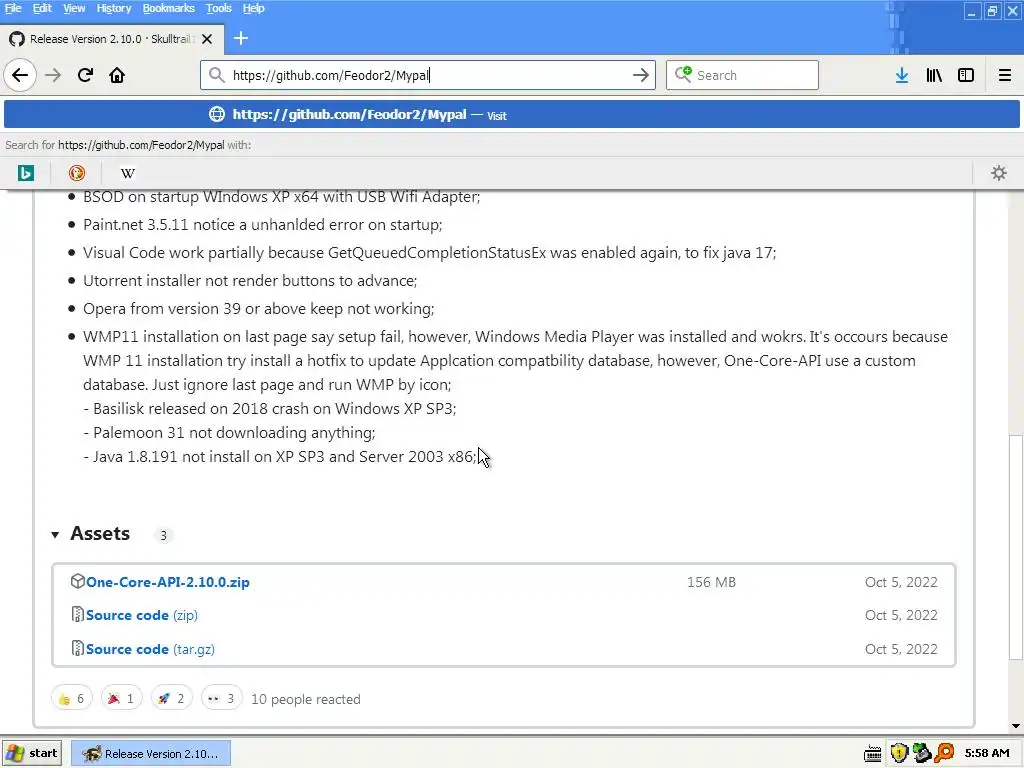Open the File menu

(13, 8)
